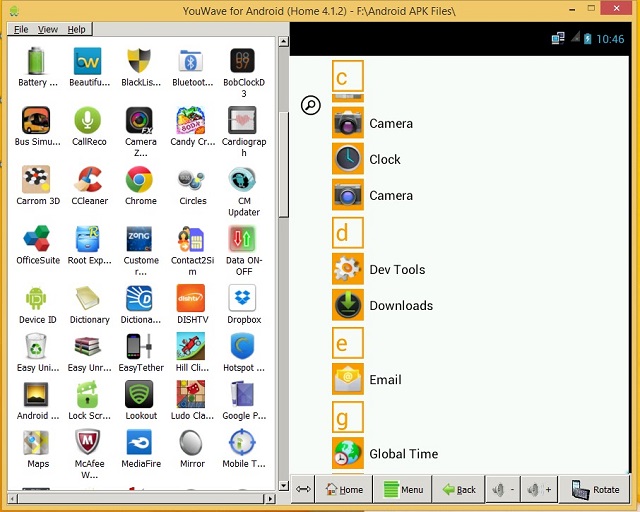Image resolution: width=640 pixels, height=512 pixels.
Task: Click the MediaFire app icon
Action: 139,442
